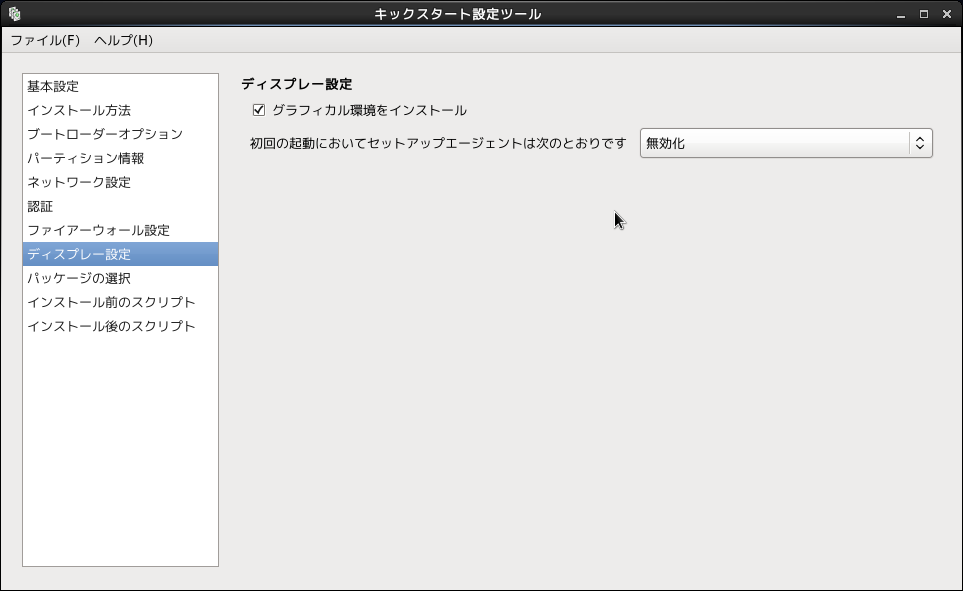Toggle グラフィカル環境をインストール checkbox
This screenshot has height=591, width=963.
coord(259,110)
